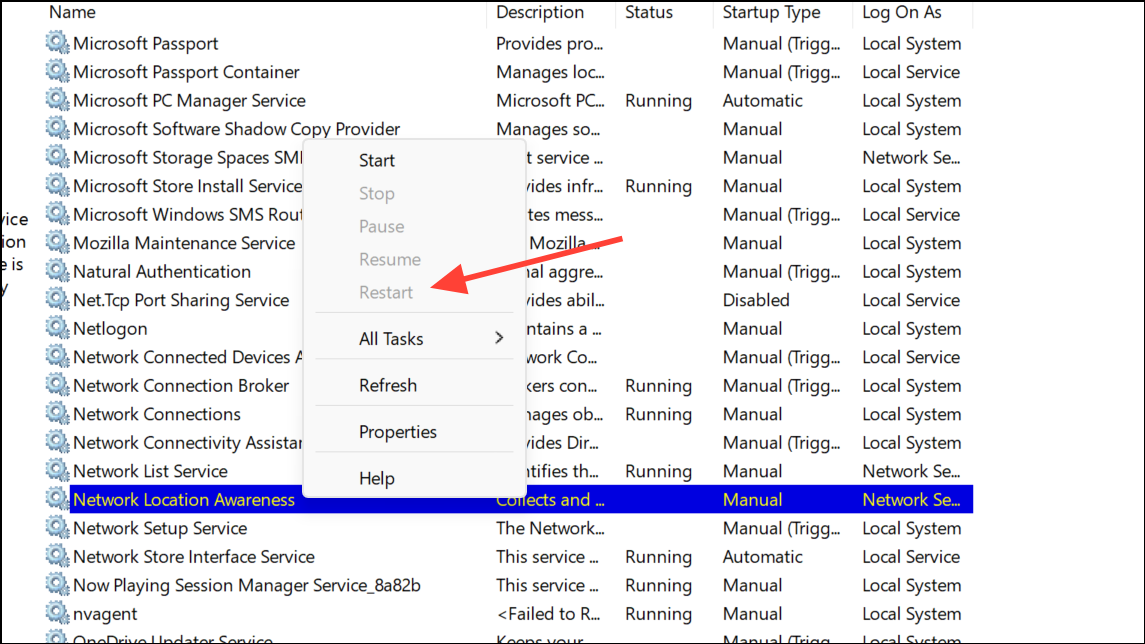Click the Network Setup Service gear icon
Screen dimensions: 1145x644
(x=58, y=528)
